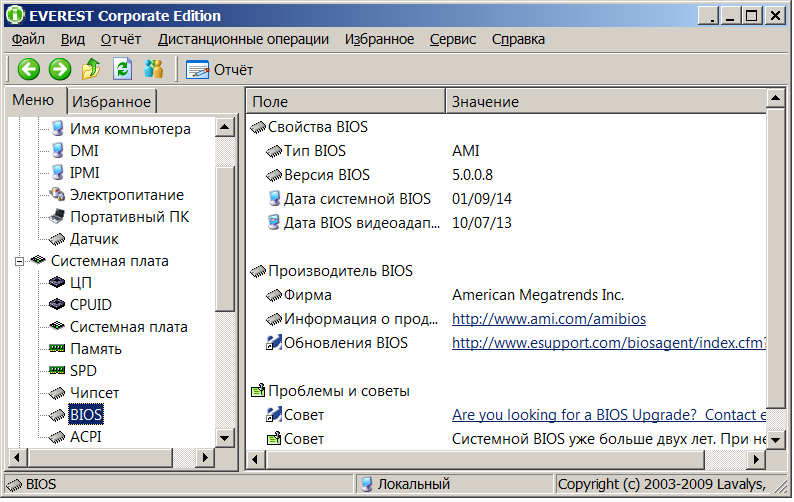
Task: Click the details panel scroll-up arrow
Action: [x=775, y=98]
